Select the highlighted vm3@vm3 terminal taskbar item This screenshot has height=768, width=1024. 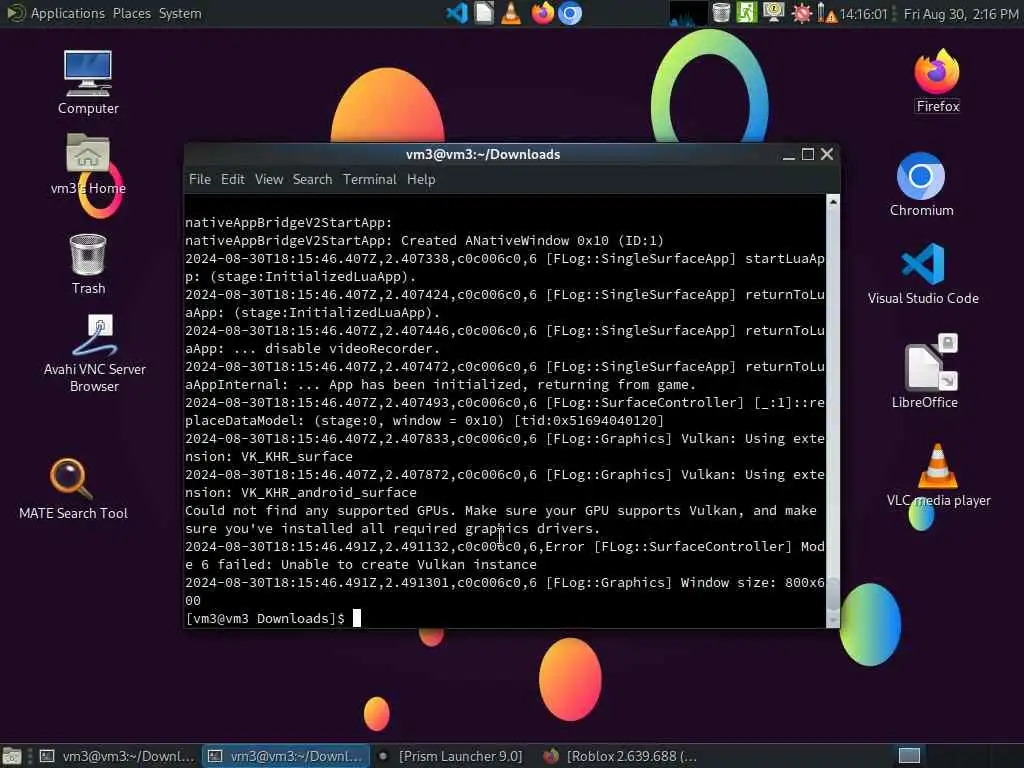(x=286, y=756)
